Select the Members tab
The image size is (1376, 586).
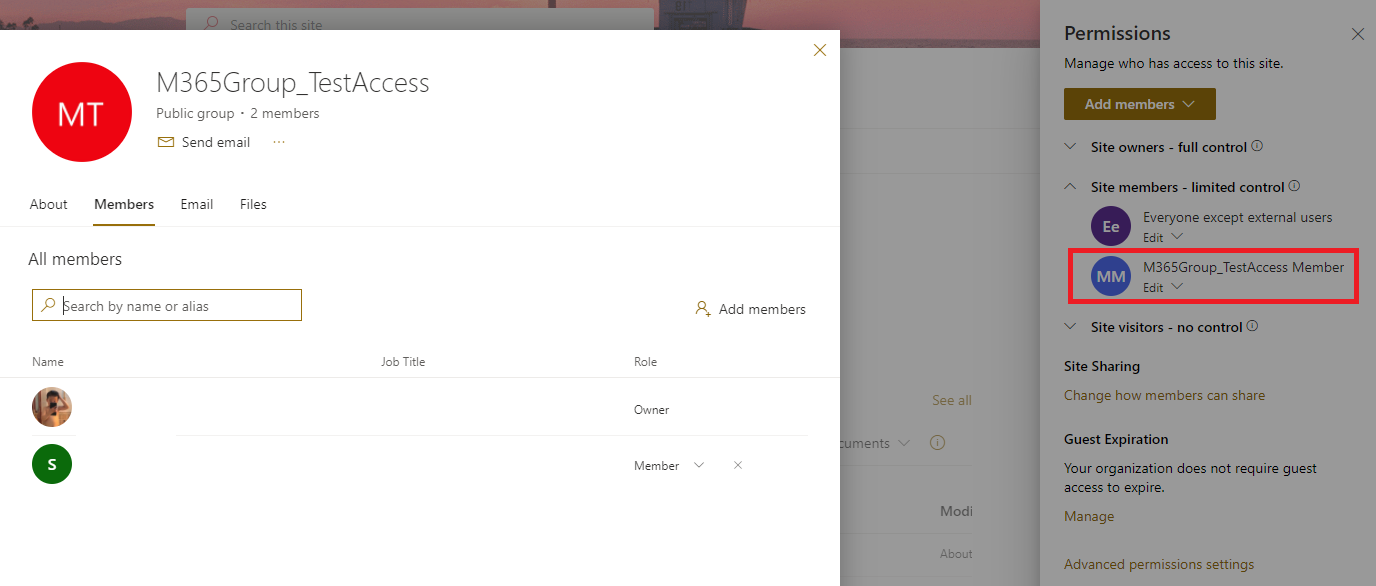click(124, 204)
